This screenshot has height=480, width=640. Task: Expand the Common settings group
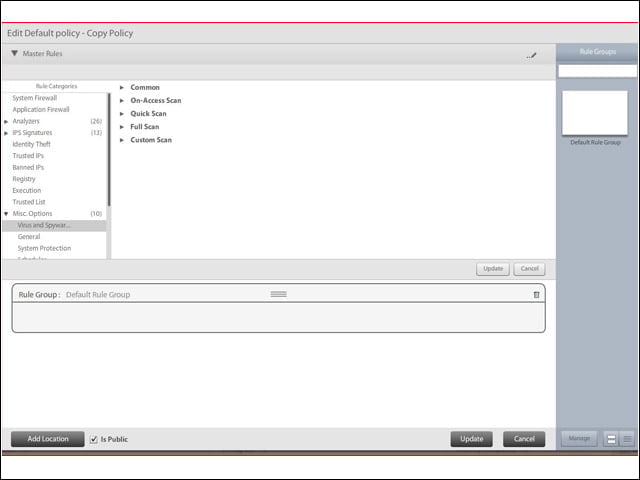(122, 87)
